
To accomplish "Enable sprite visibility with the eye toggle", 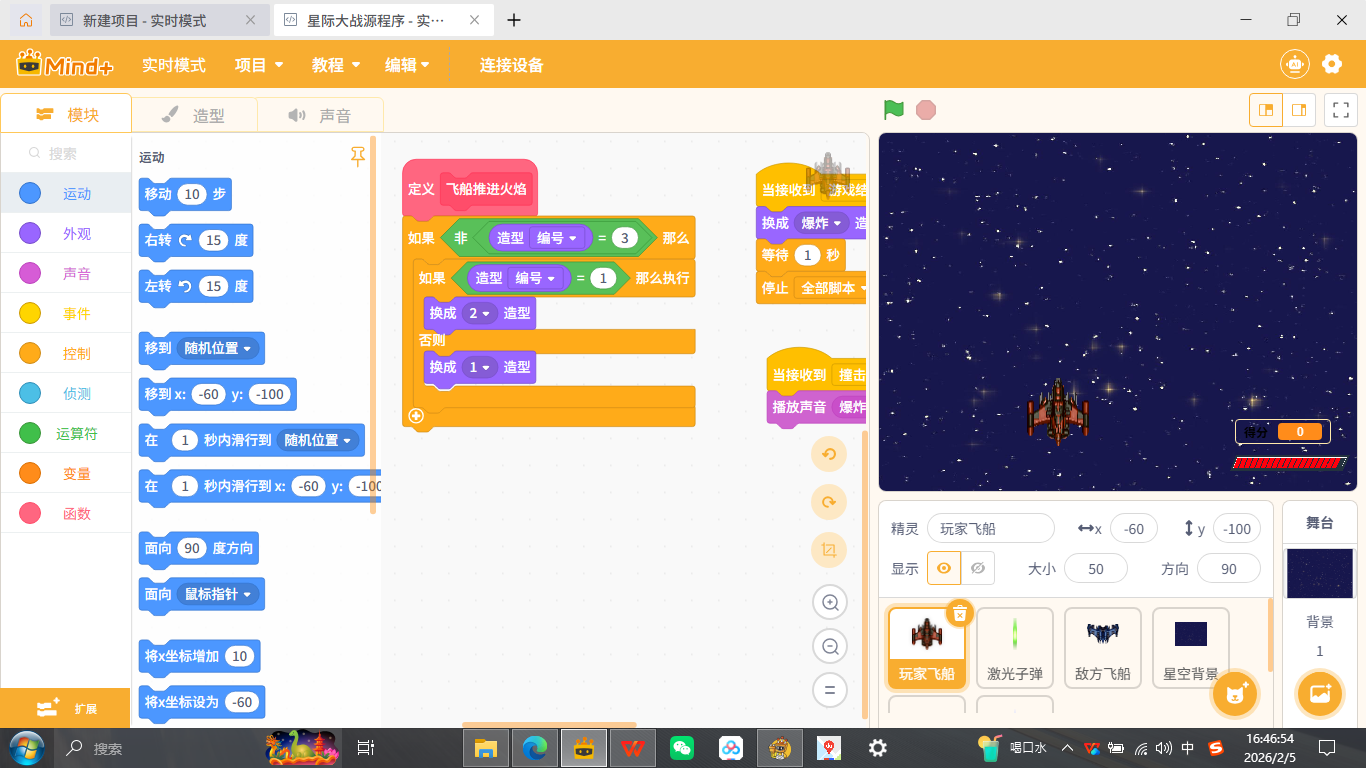I will (944, 567).
